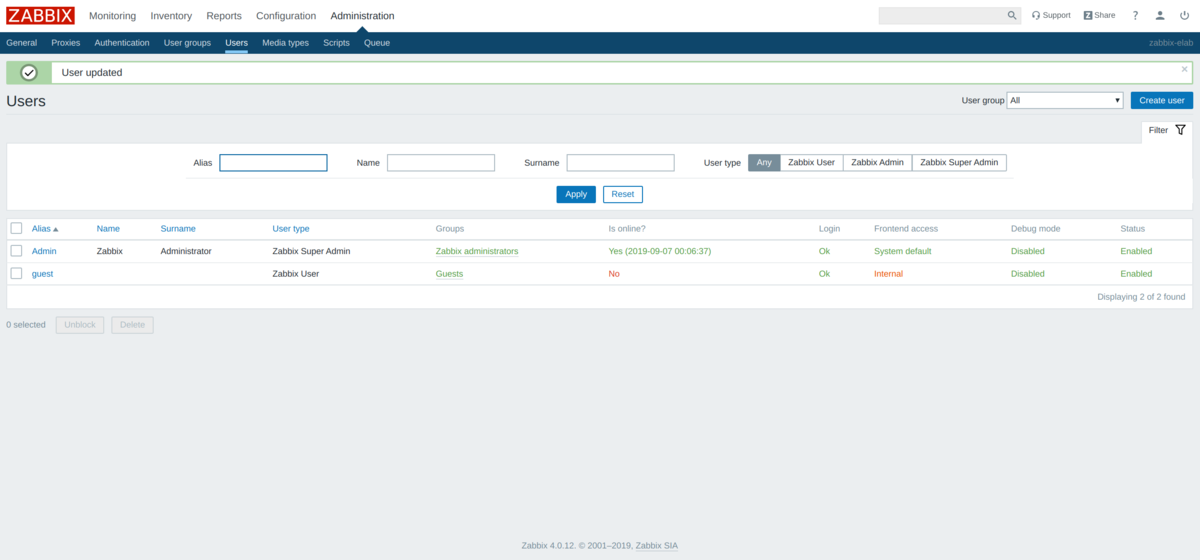Viewport: 1200px width, 560px height.
Task: Click Admin's Disabled debug mode value
Action: point(1027,251)
